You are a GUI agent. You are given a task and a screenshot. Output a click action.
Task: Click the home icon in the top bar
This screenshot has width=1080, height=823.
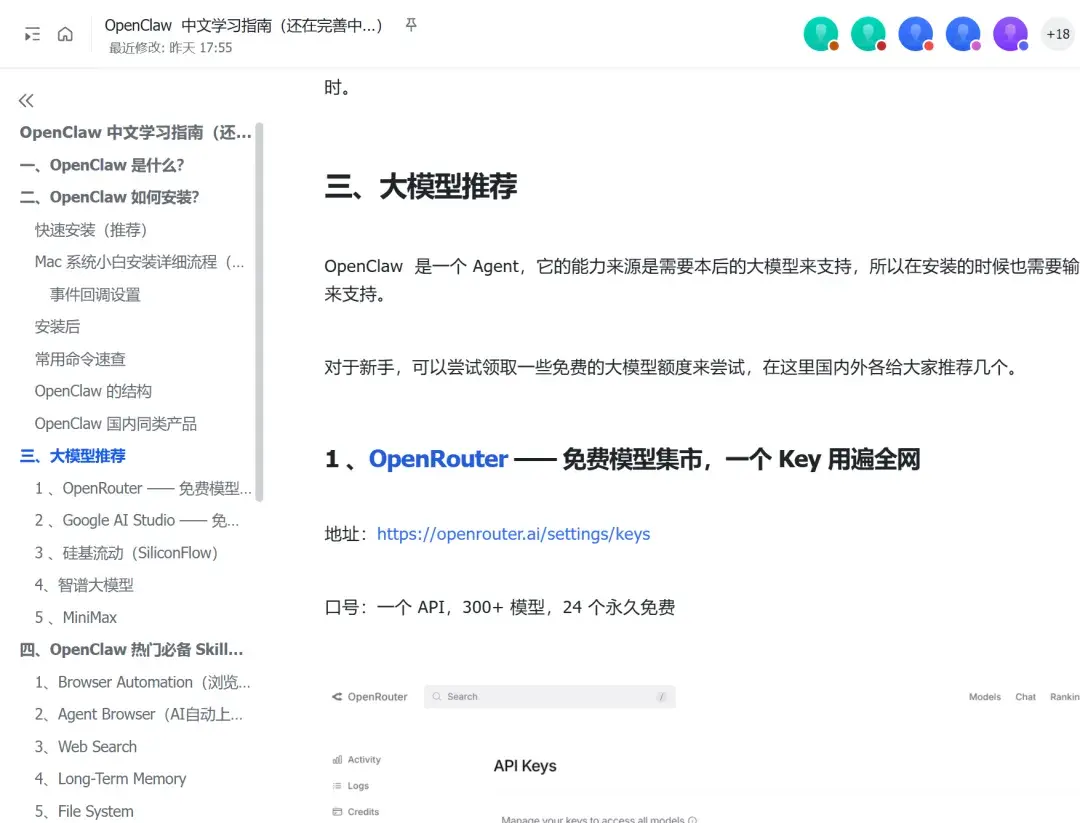[65, 33]
